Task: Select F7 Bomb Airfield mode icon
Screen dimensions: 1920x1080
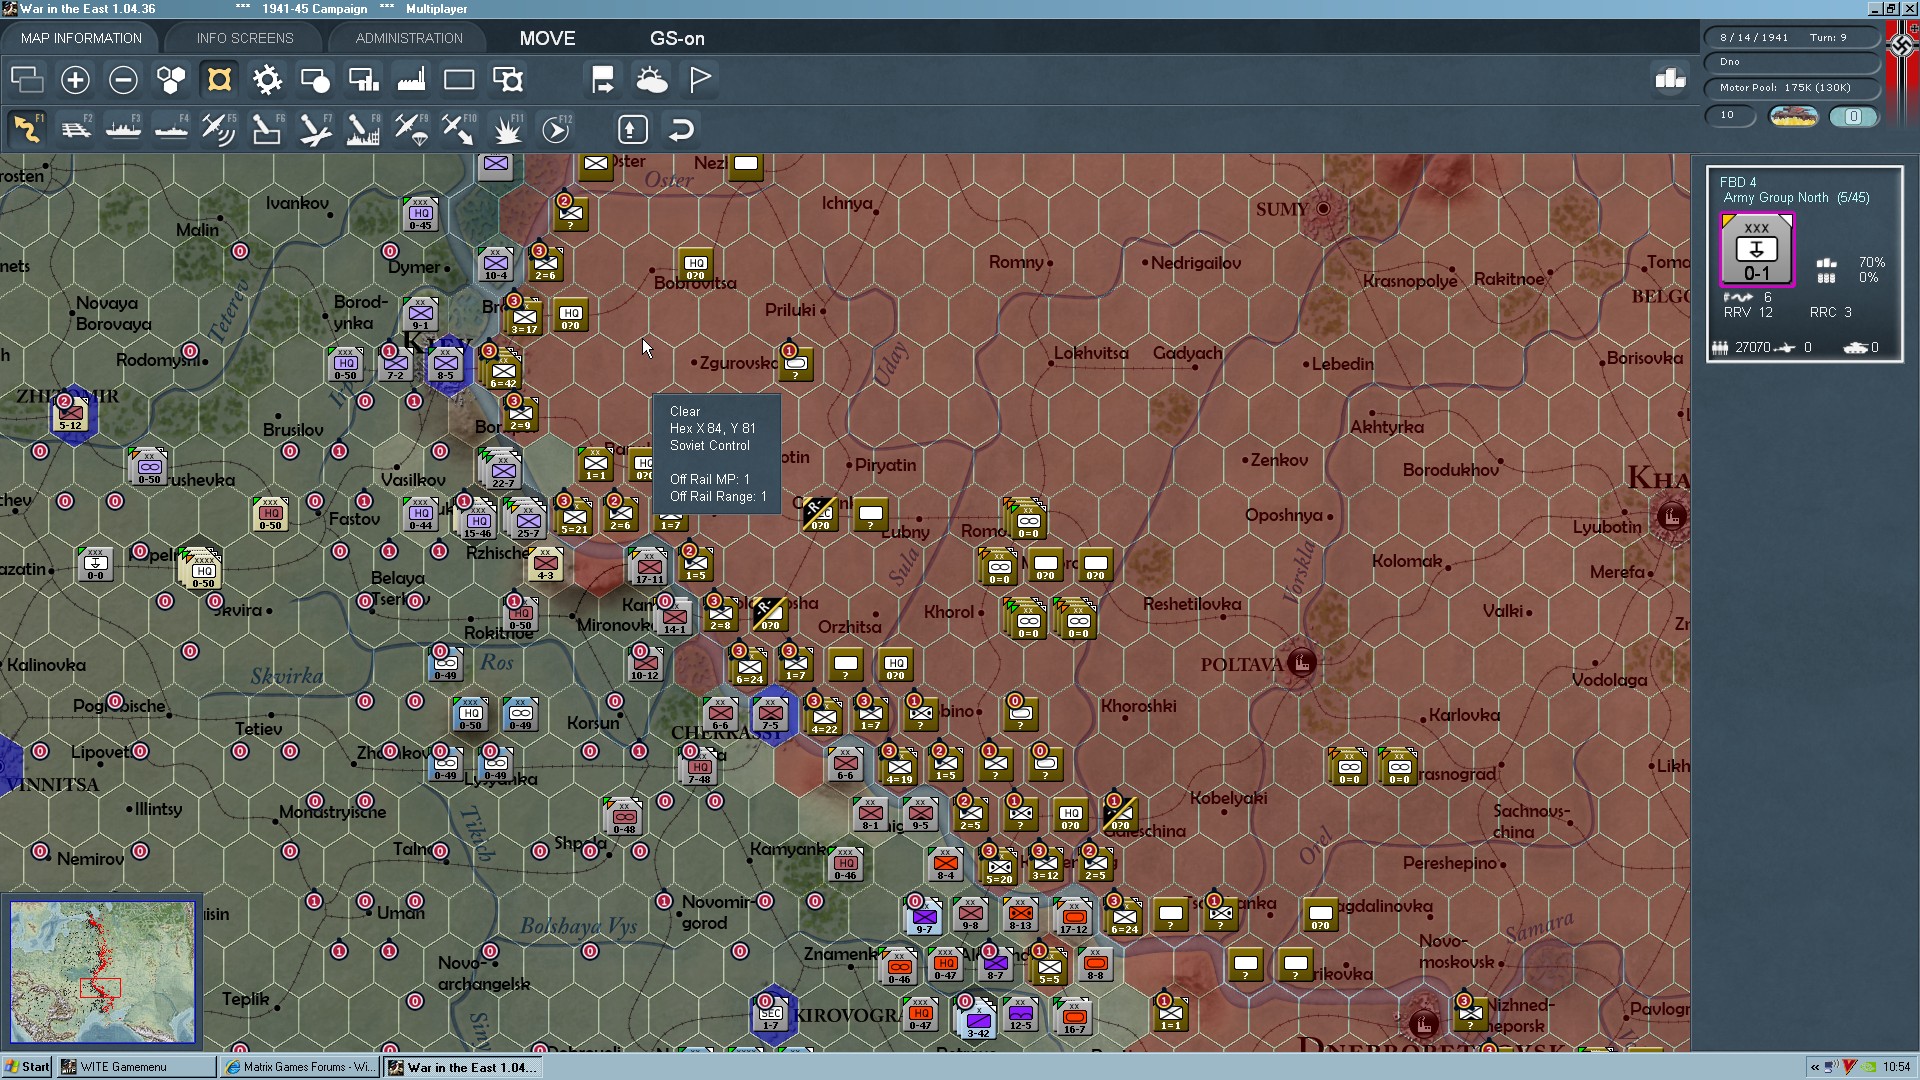Action: [315, 129]
